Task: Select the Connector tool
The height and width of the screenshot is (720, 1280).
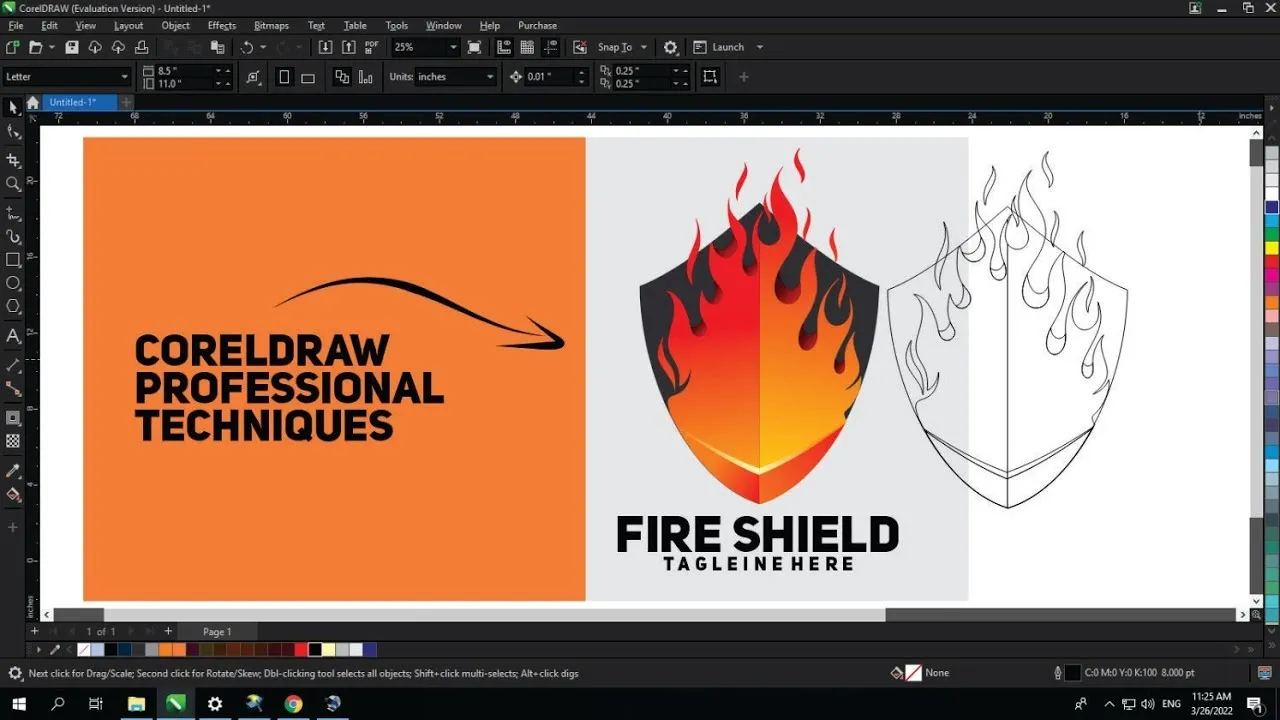Action: tap(13, 388)
